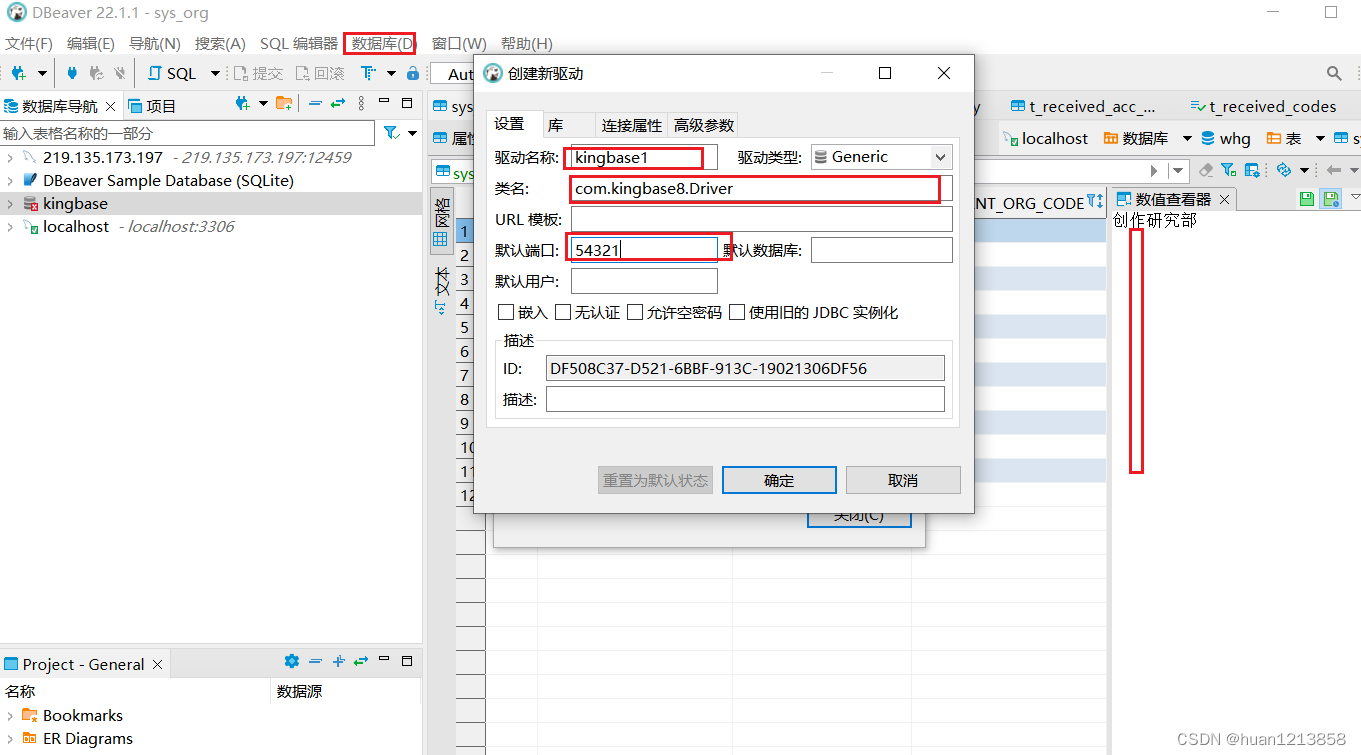Expand the kingbase connection node

pos(10,203)
